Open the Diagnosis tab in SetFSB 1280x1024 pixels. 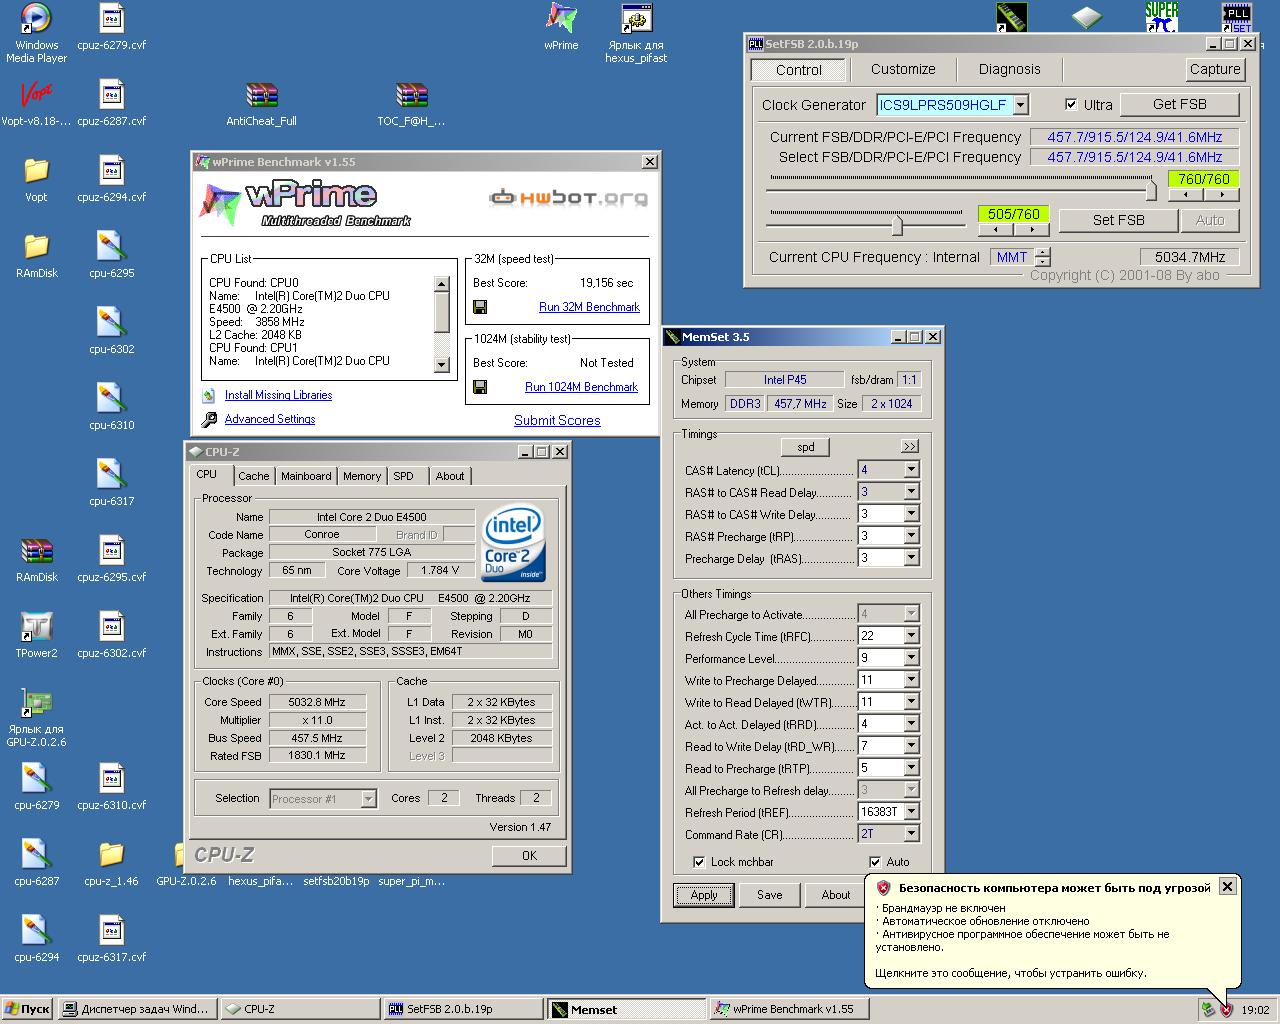pyautogui.click(x=1009, y=69)
